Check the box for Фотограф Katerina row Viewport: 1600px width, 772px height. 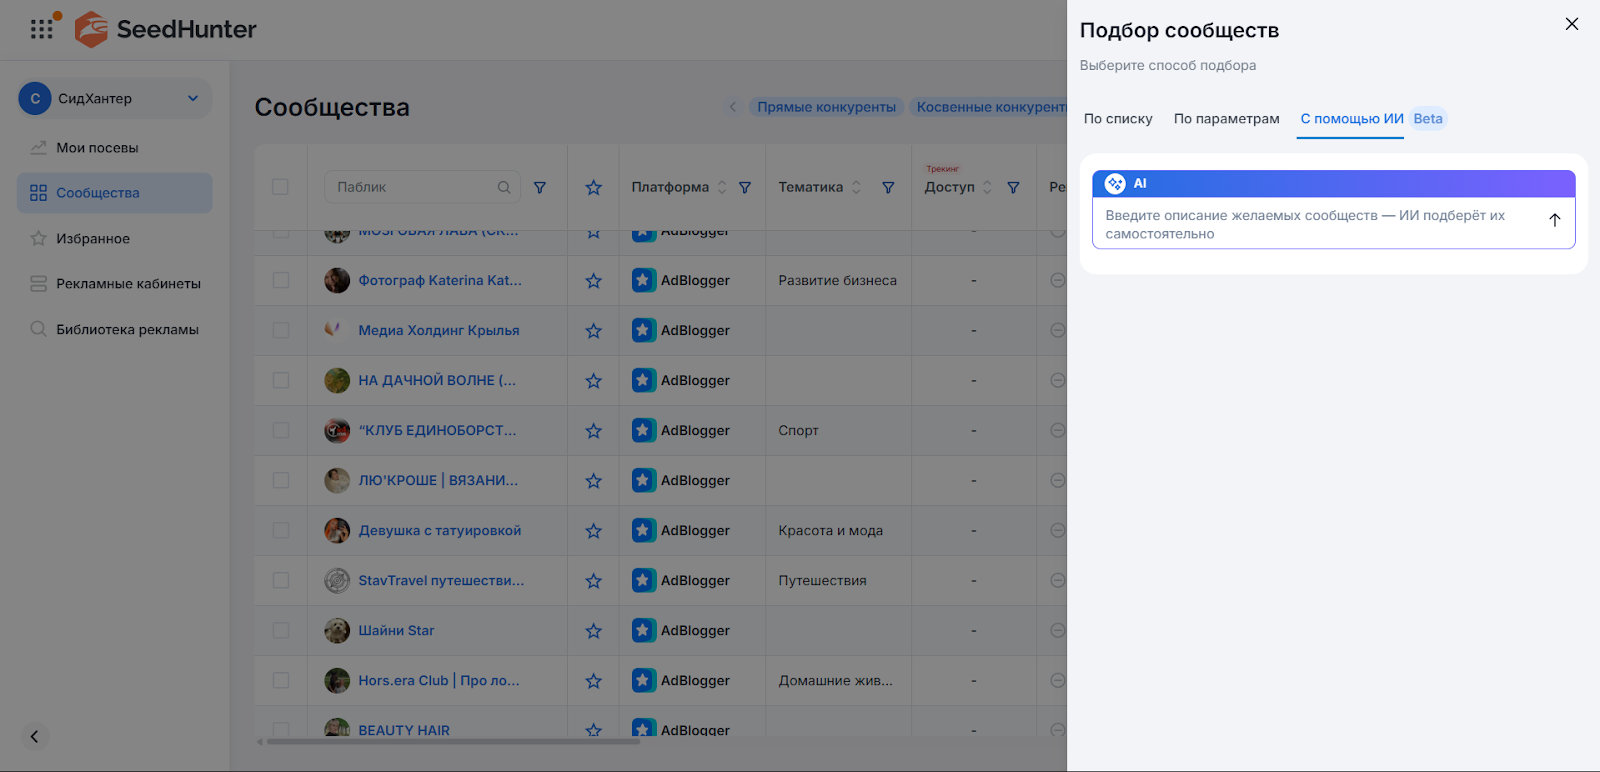281,281
